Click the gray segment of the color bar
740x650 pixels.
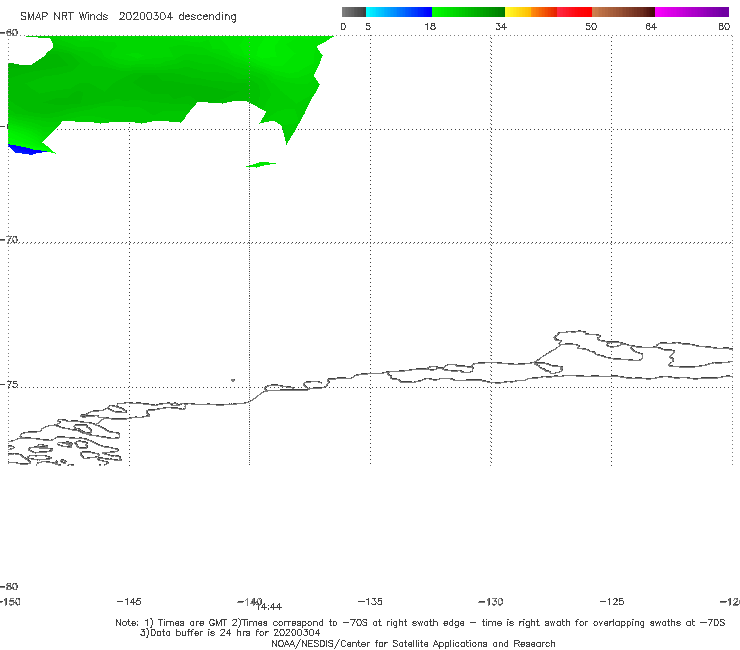(x=353, y=12)
